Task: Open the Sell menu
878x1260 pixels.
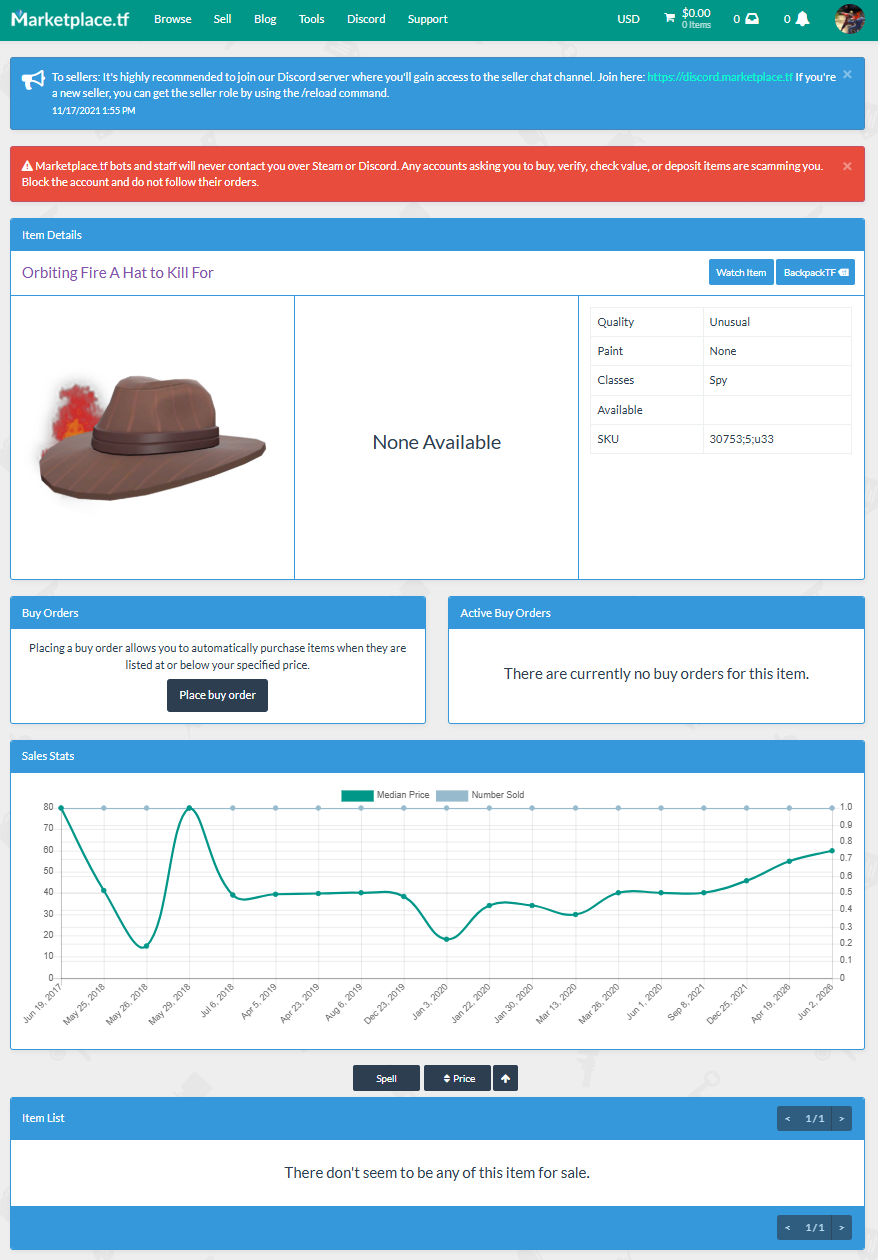Action: click(223, 19)
